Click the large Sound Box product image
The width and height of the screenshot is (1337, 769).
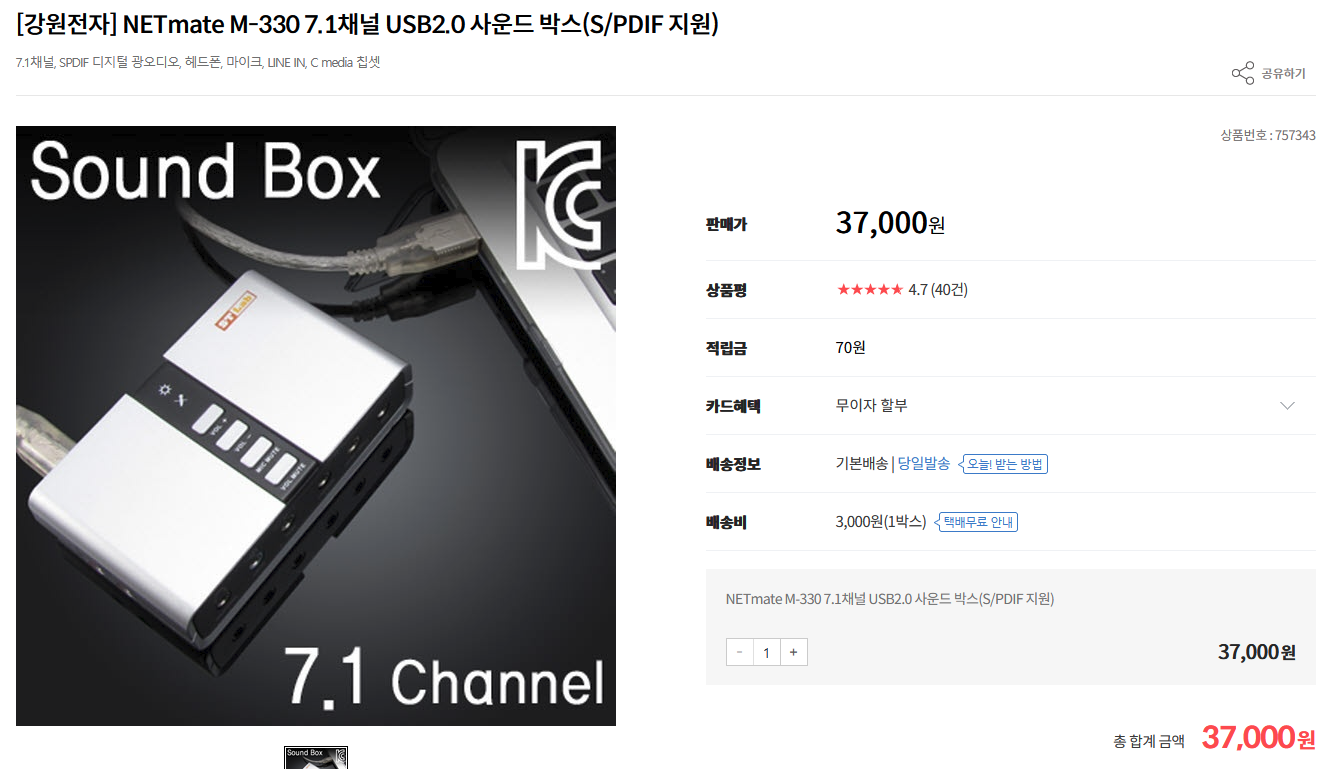(316, 426)
